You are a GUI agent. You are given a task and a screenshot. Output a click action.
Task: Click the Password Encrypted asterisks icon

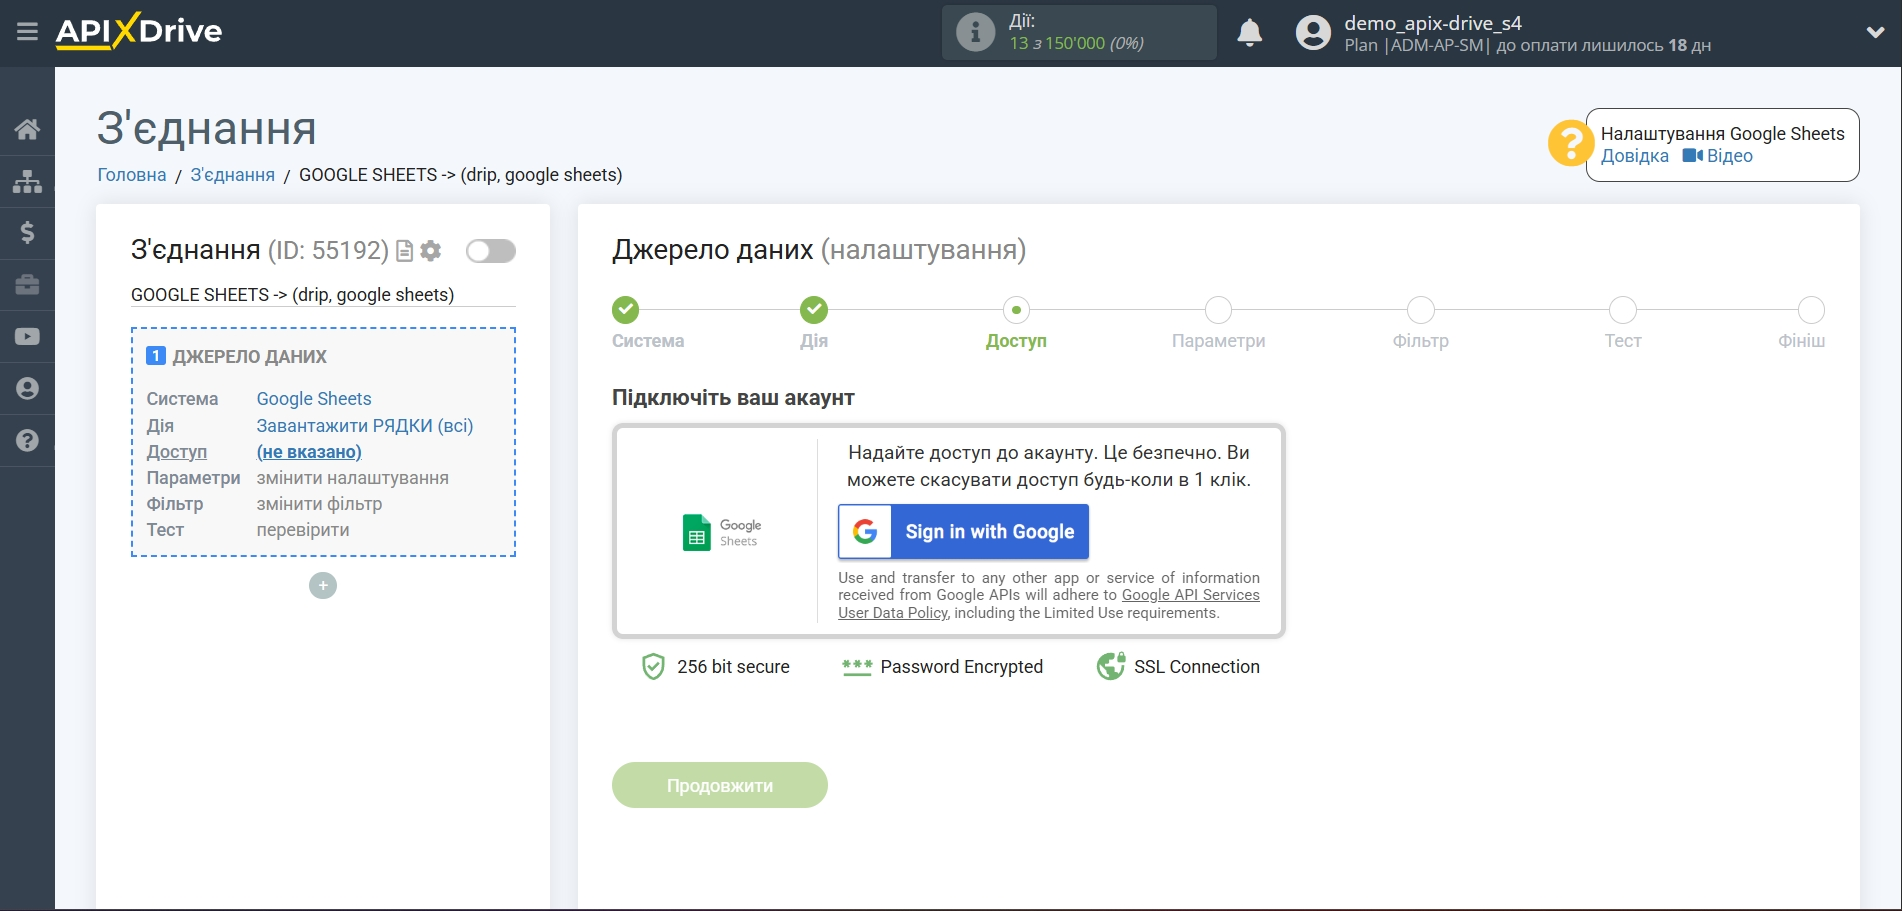pyautogui.click(x=857, y=667)
